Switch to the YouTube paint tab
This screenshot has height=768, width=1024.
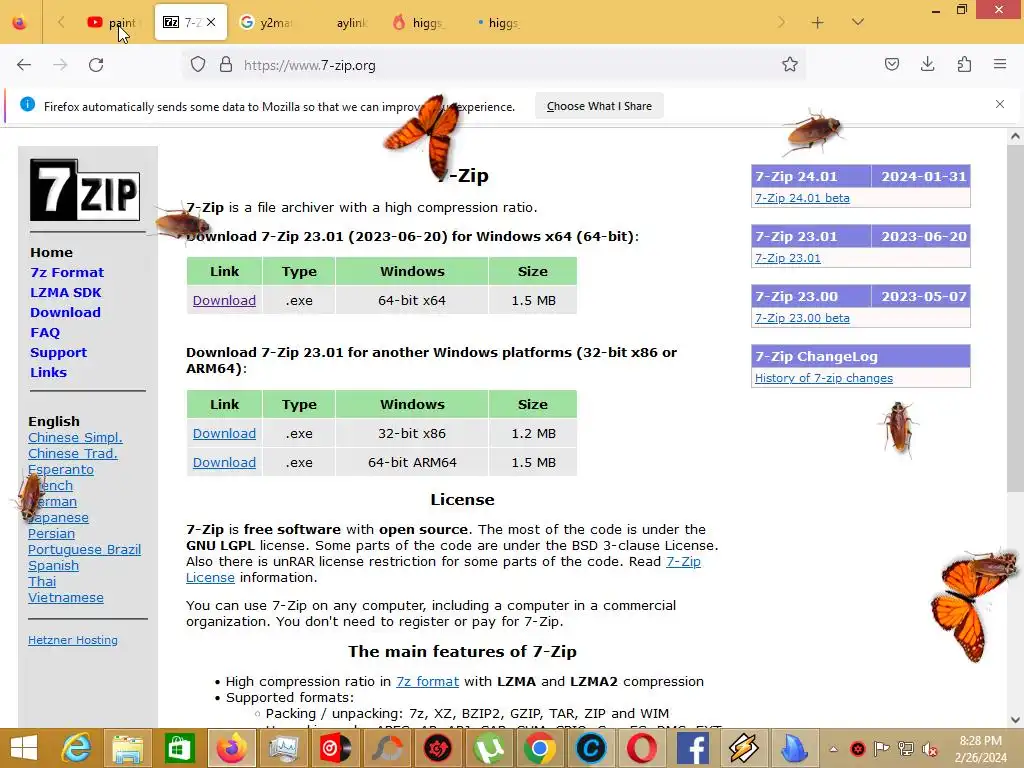pyautogui.click(x=112, y=23)
